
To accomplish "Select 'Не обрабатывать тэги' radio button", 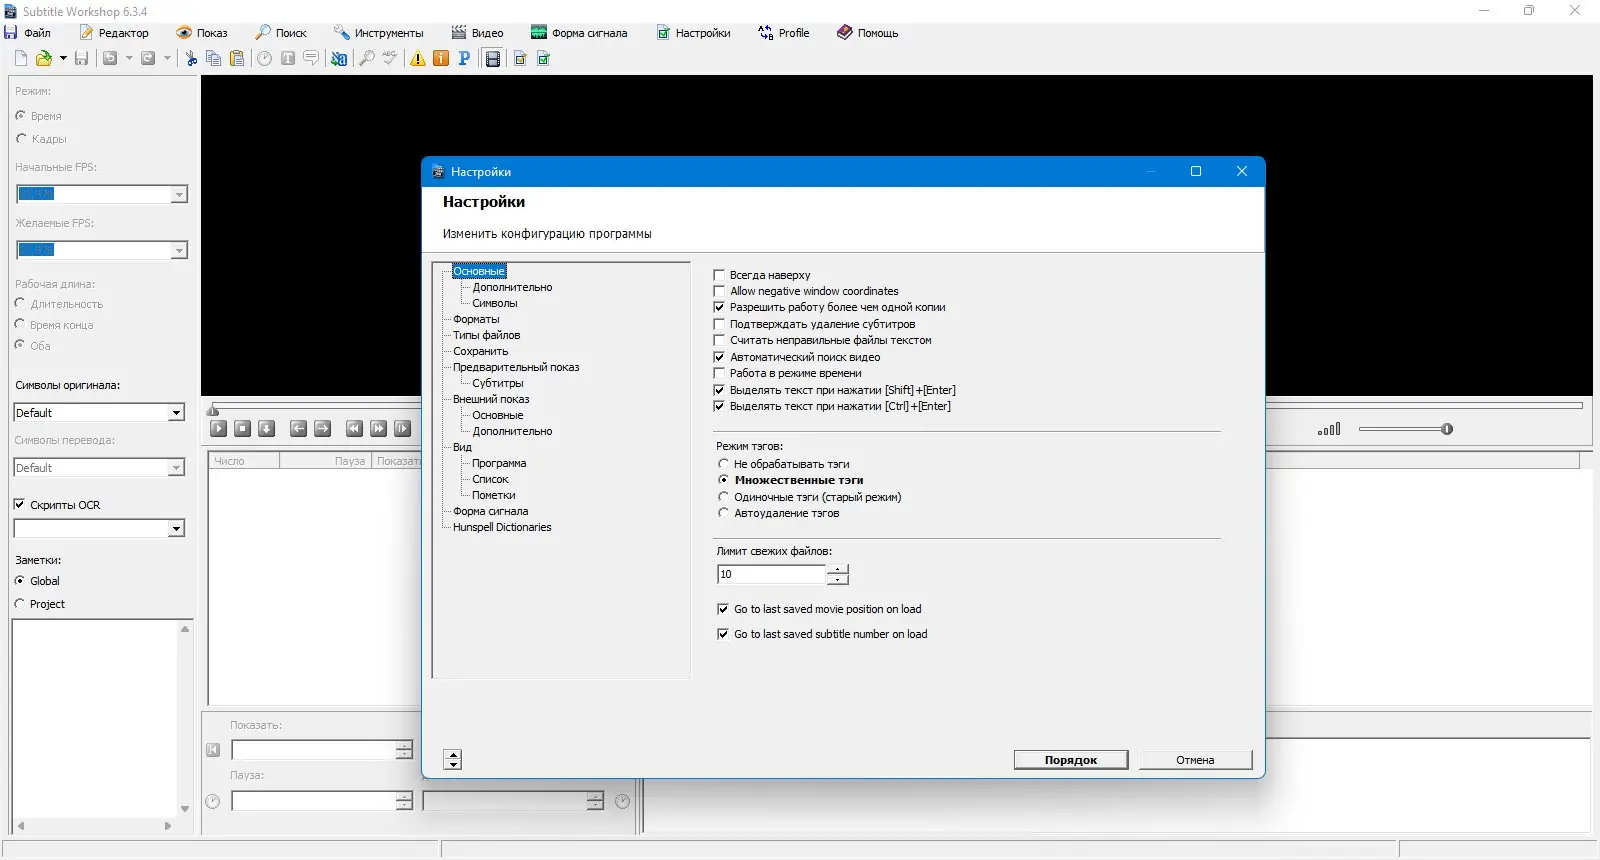I will (723, 464).
